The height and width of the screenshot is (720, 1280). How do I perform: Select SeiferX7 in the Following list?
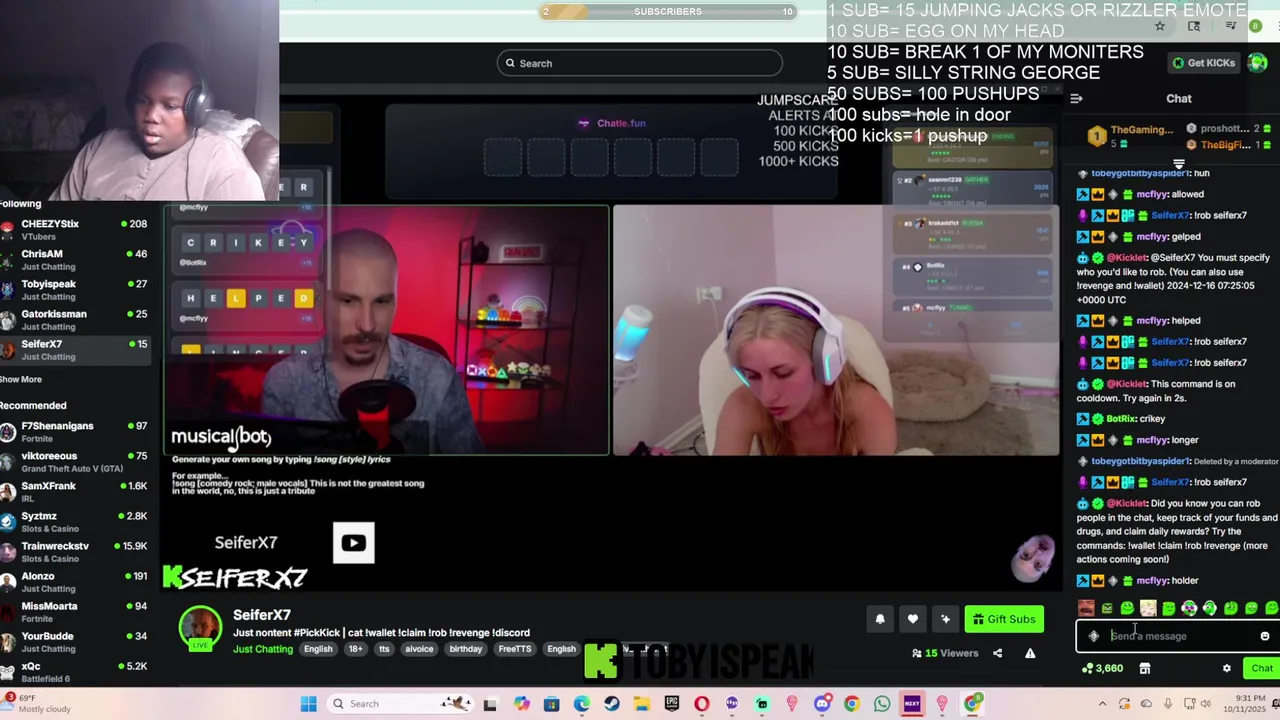pos(75,350)
